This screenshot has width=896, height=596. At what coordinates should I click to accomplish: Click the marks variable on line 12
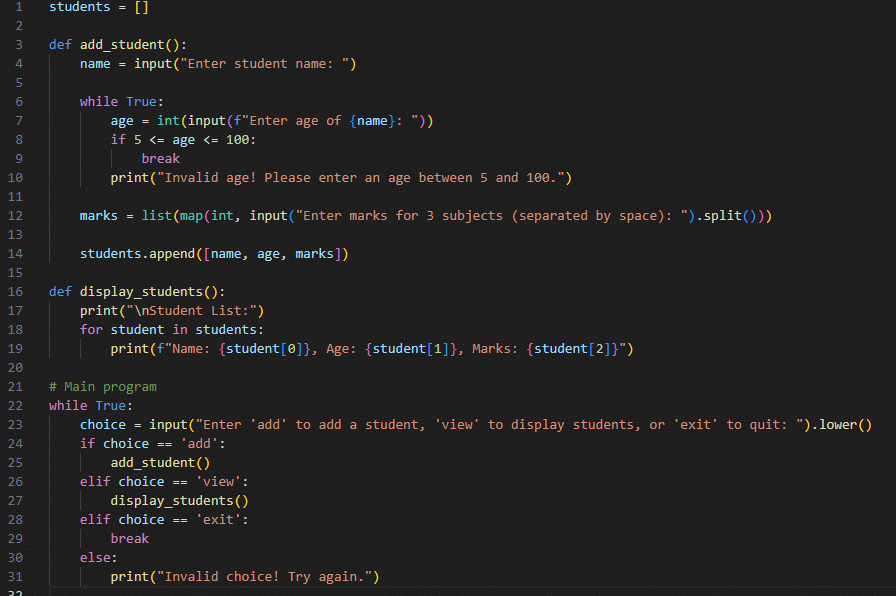coord(99,216)
